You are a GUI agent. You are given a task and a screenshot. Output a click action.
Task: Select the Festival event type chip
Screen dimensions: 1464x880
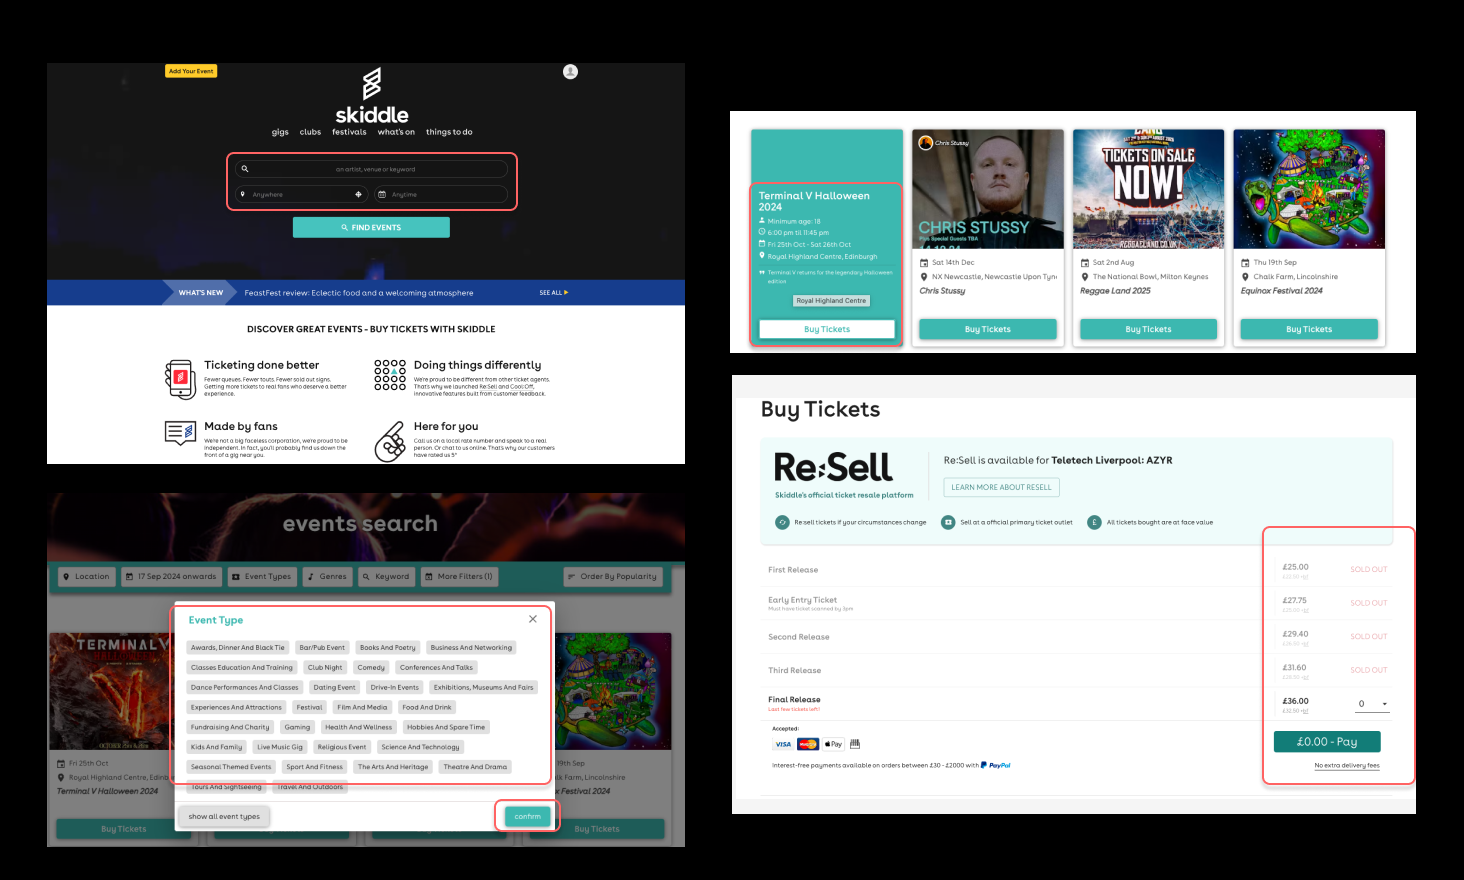pyautogui.click(x=309, y=707)
